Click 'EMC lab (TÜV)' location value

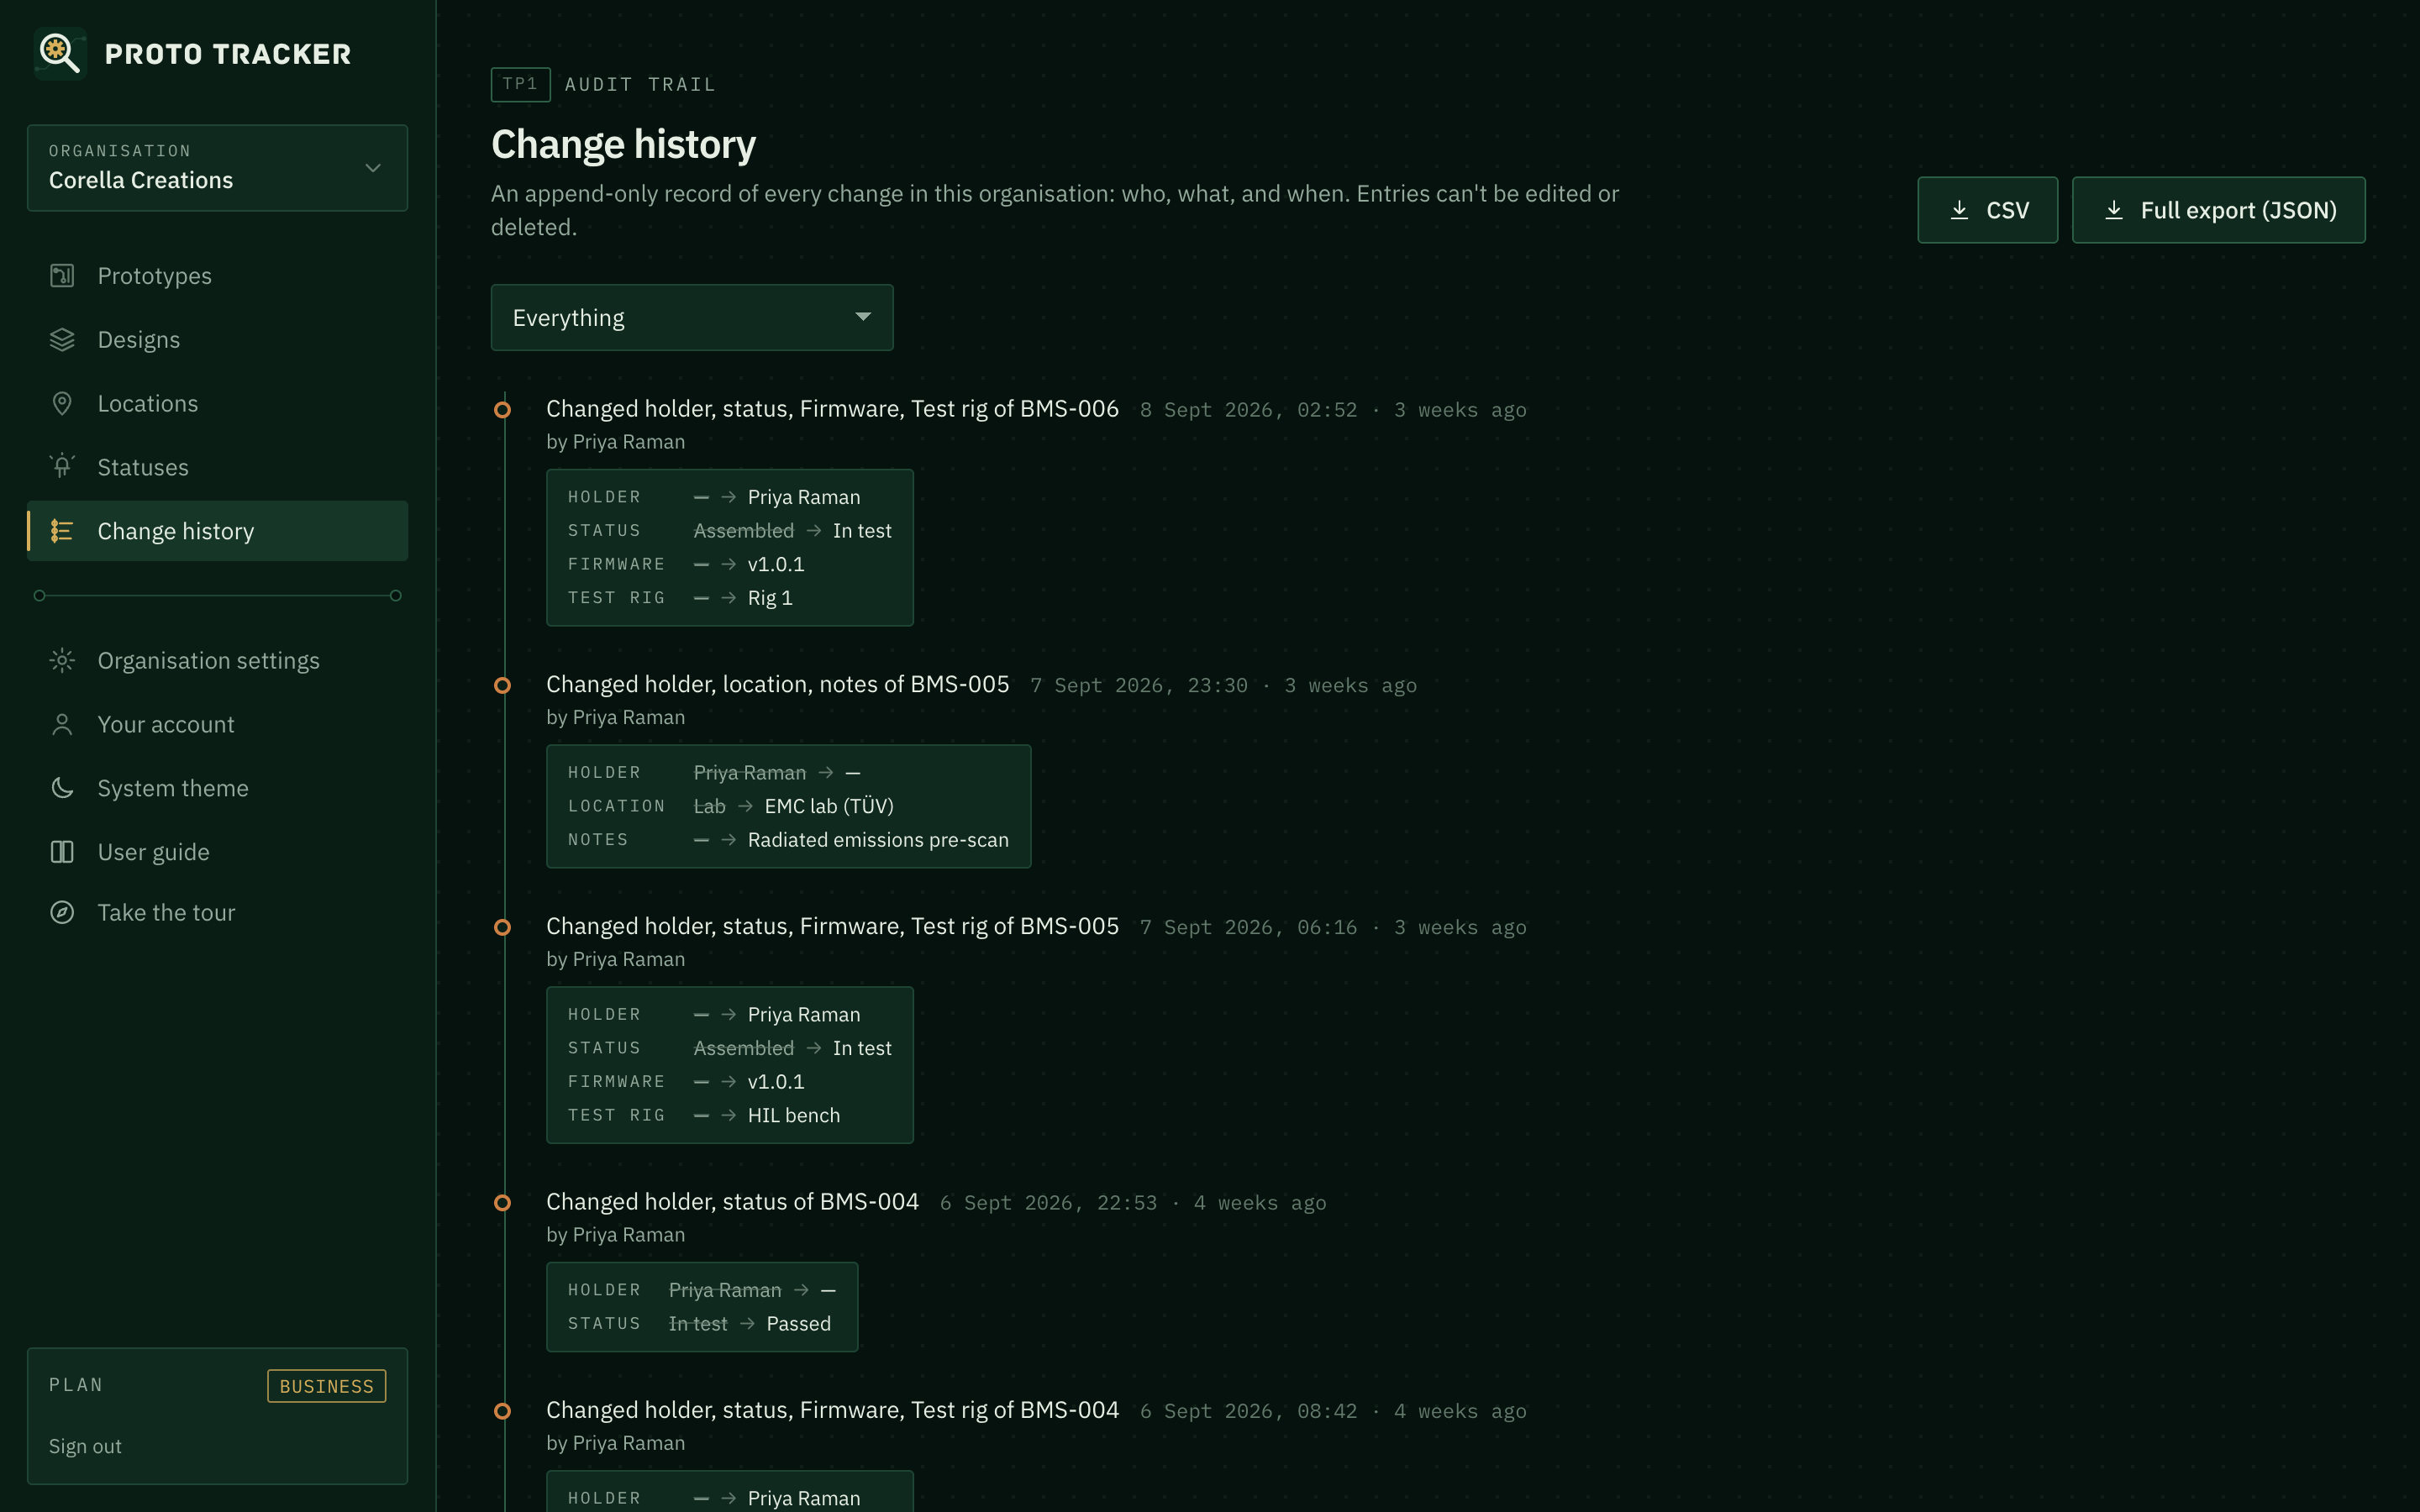(x=829, y=806)
